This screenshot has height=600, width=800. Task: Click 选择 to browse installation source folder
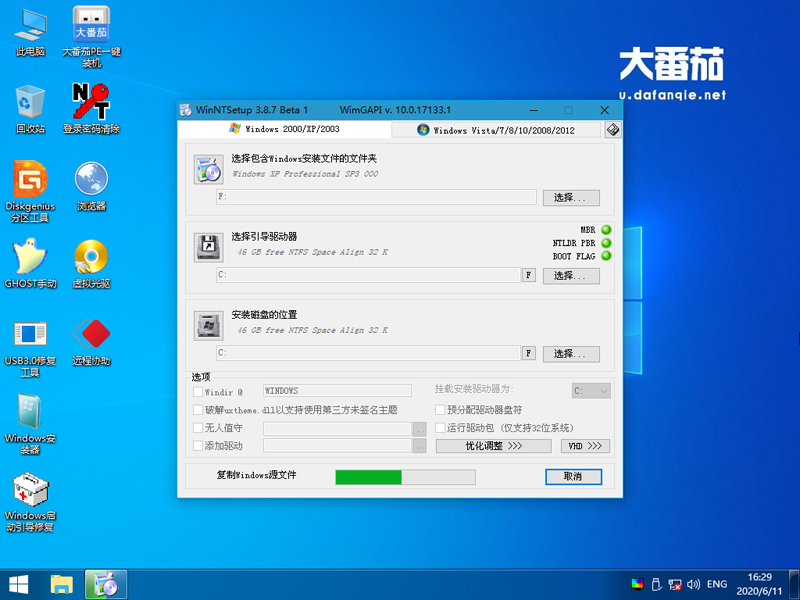pyautogui.click(x=570, y=197)
